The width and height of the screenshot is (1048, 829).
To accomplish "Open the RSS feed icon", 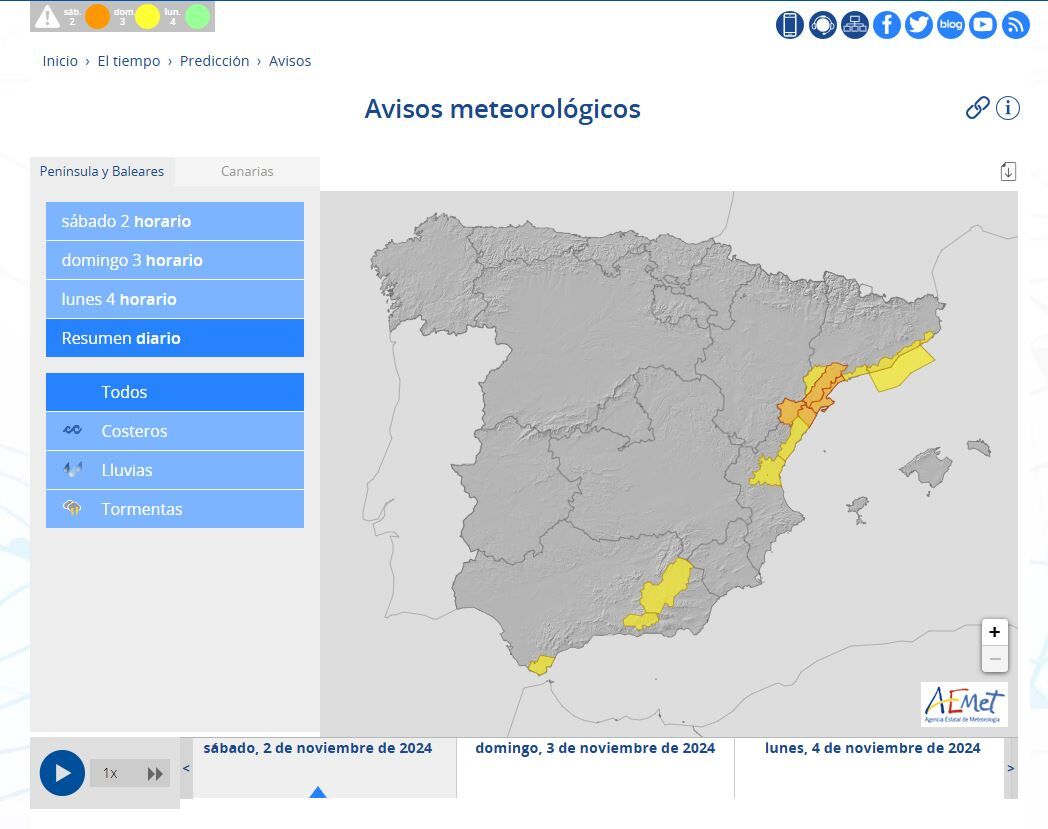I will coord(1016,25).
